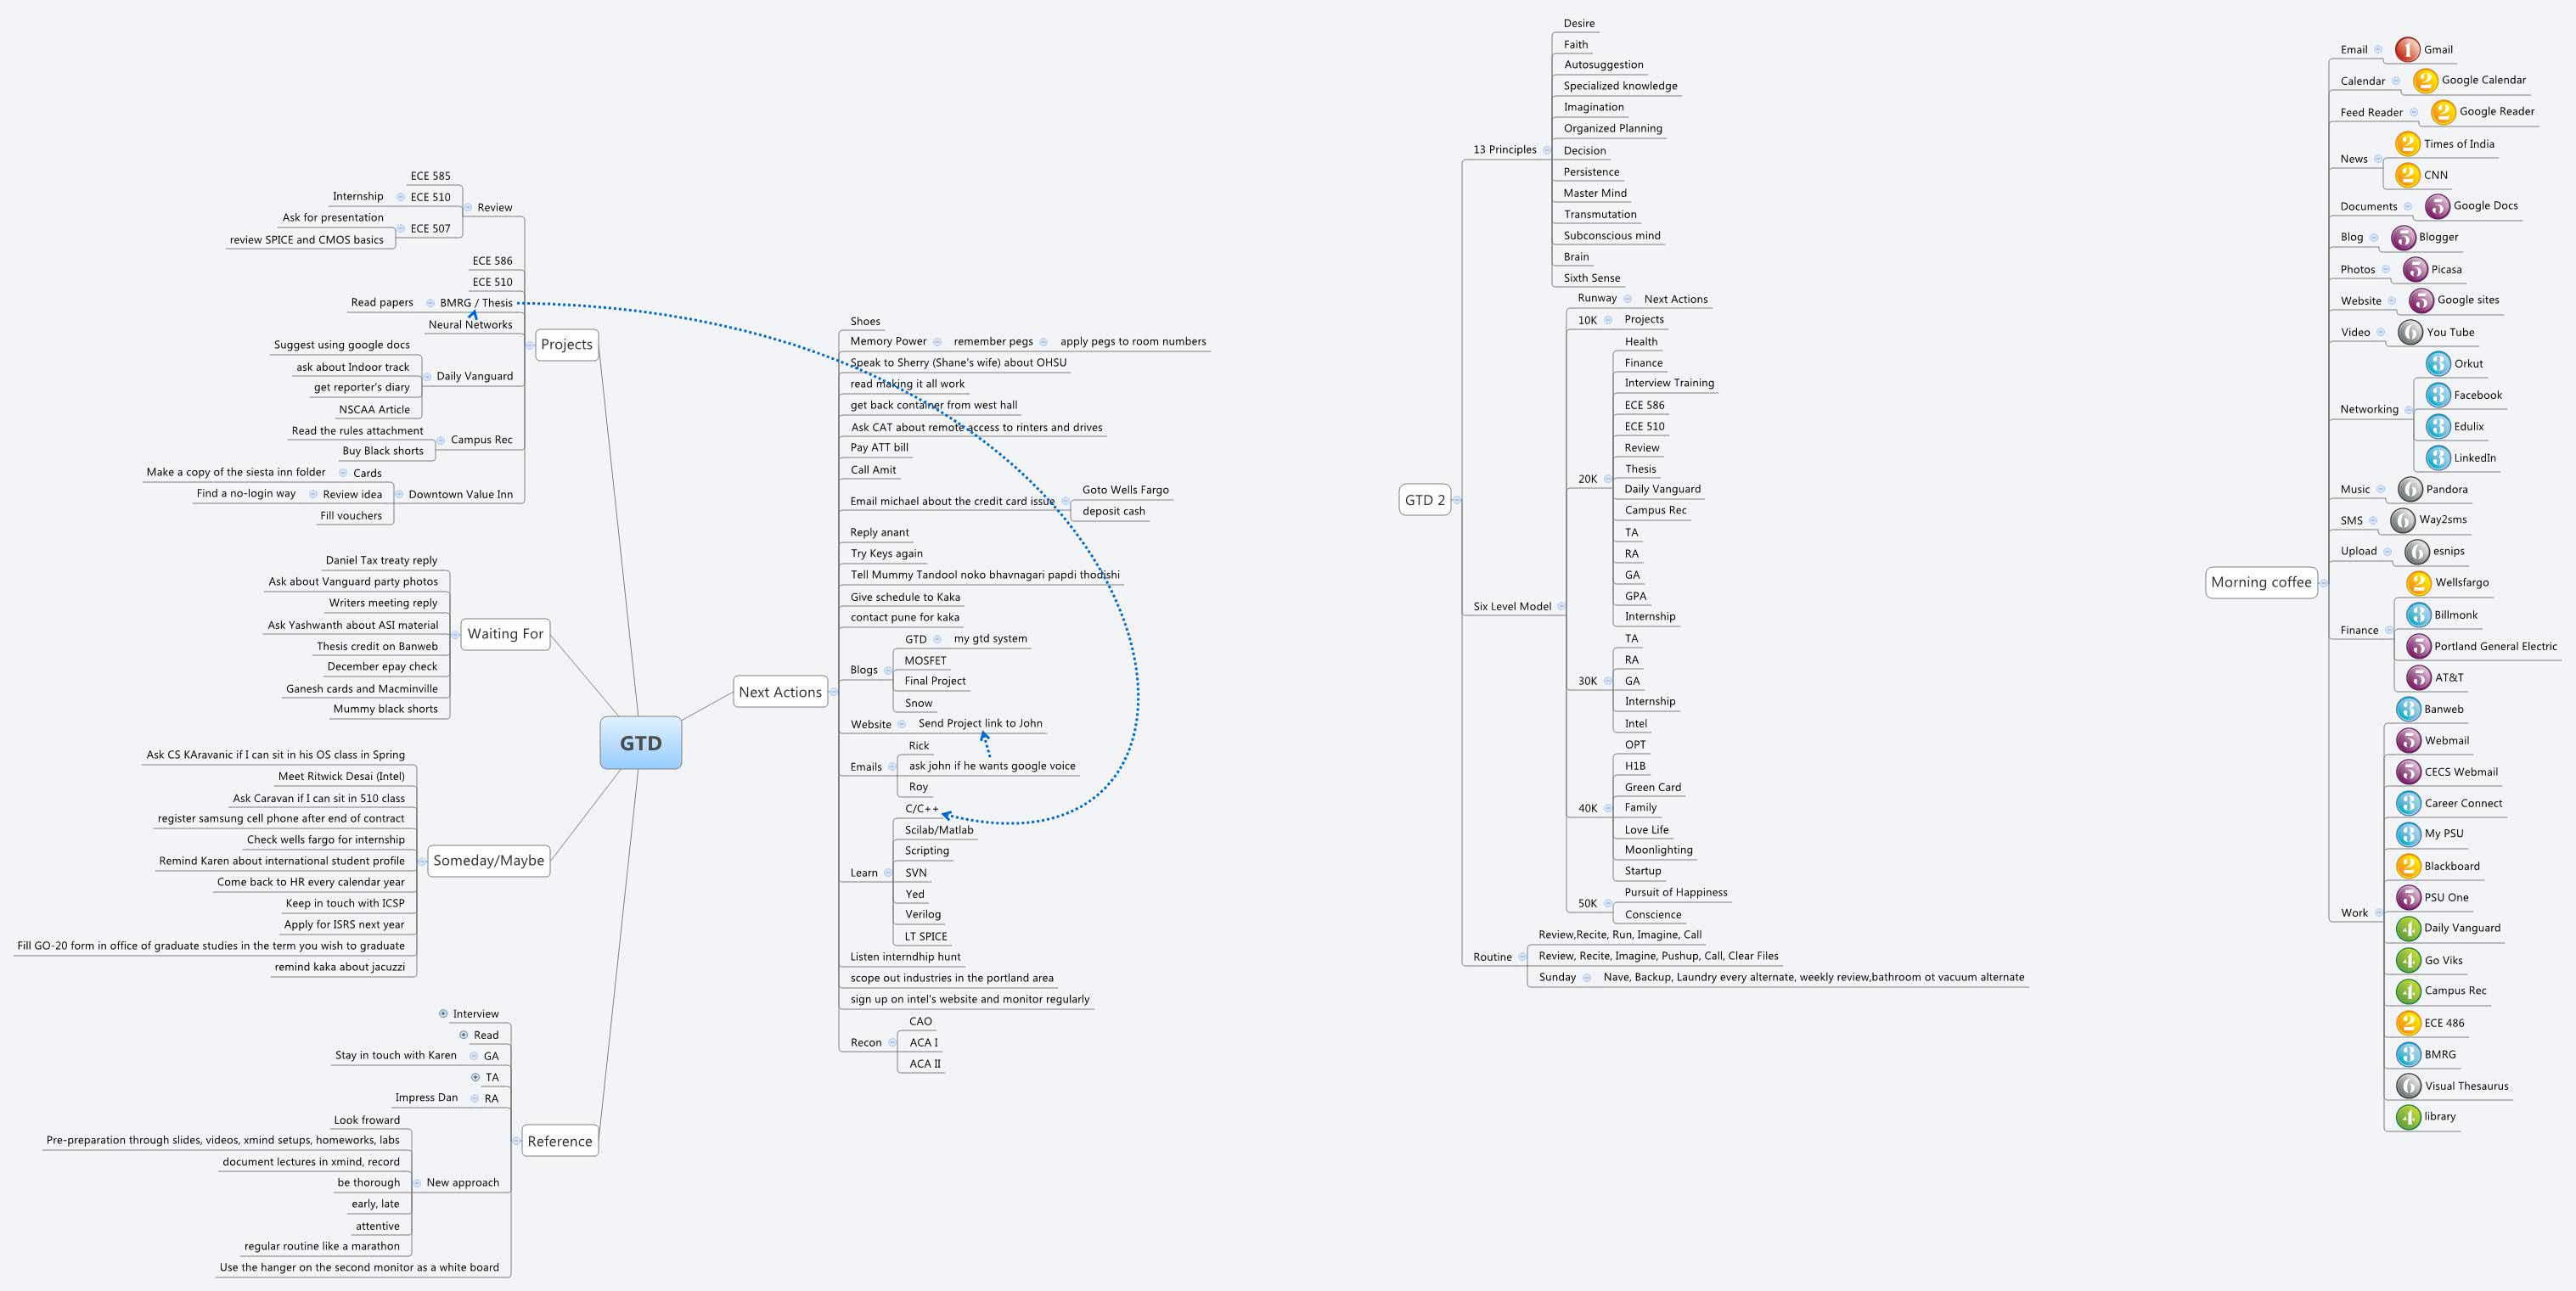2576x1291 pixels.
Task: Click priority 5 marker beside Google Docs
Action: tap(2437, 206)
